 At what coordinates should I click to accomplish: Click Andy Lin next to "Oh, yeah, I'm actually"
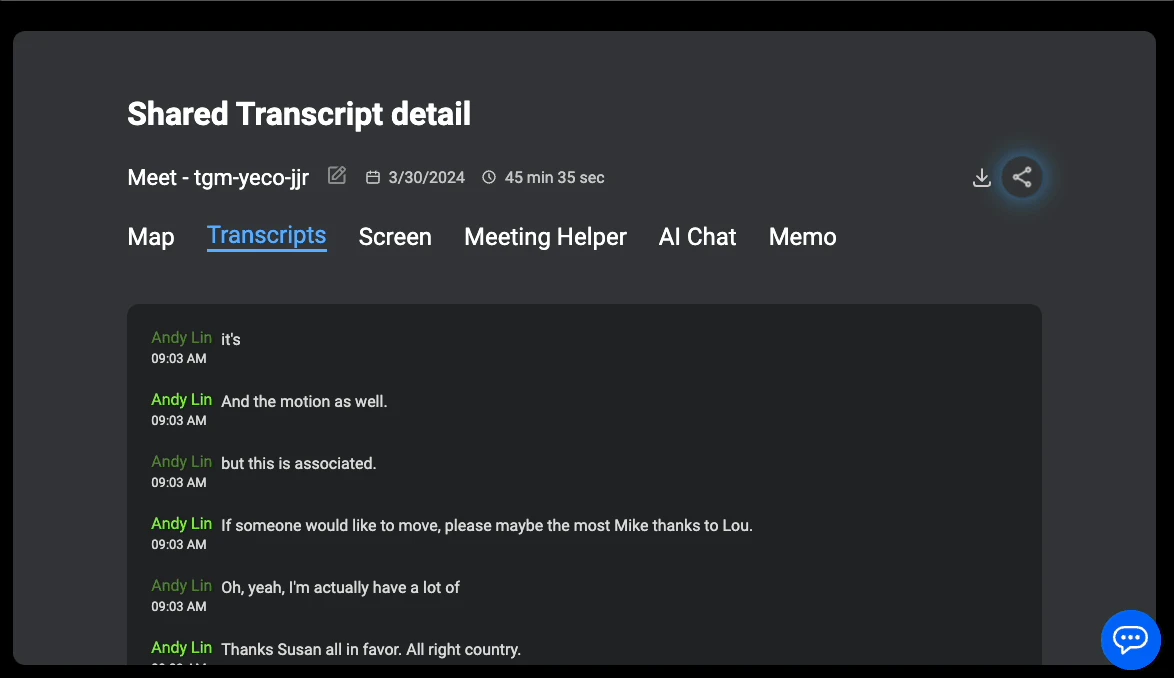tap(181, 586)
